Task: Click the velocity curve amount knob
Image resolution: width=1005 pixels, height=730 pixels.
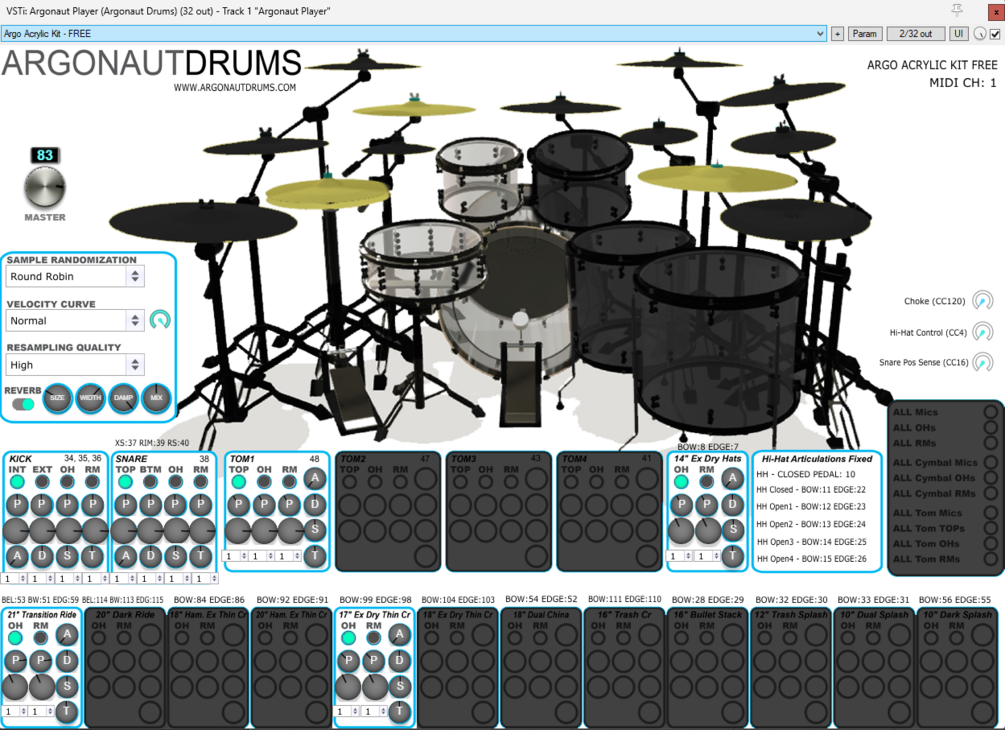Action: tap(160, 320)
